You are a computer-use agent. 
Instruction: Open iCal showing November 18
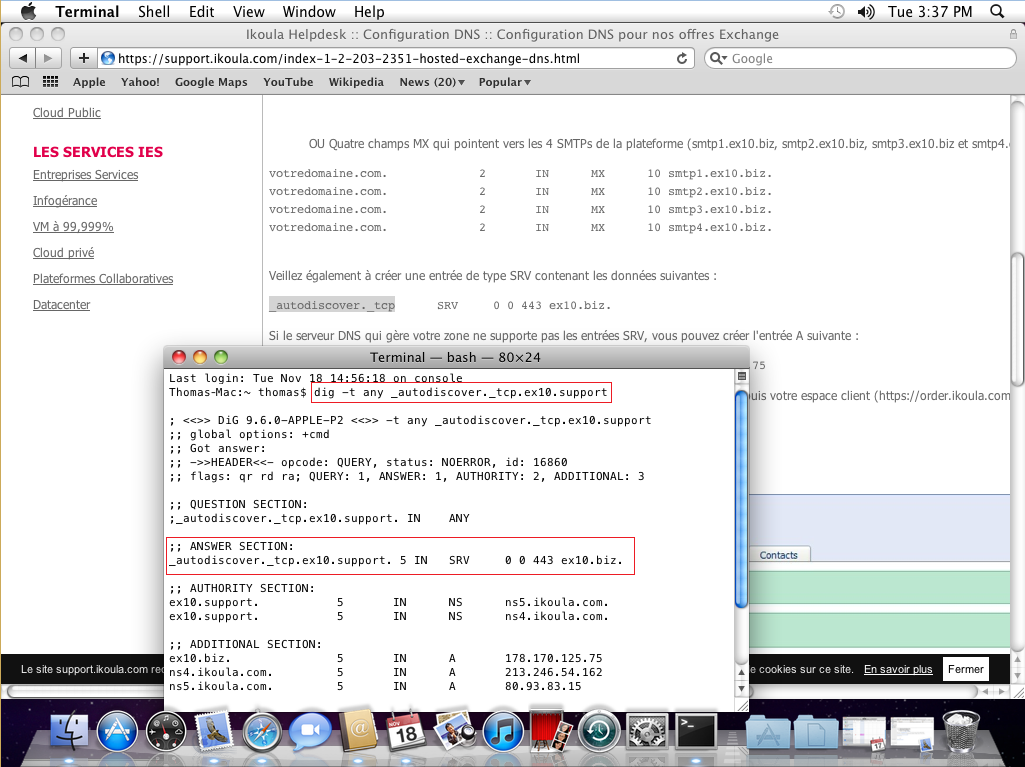click(406, 730)
